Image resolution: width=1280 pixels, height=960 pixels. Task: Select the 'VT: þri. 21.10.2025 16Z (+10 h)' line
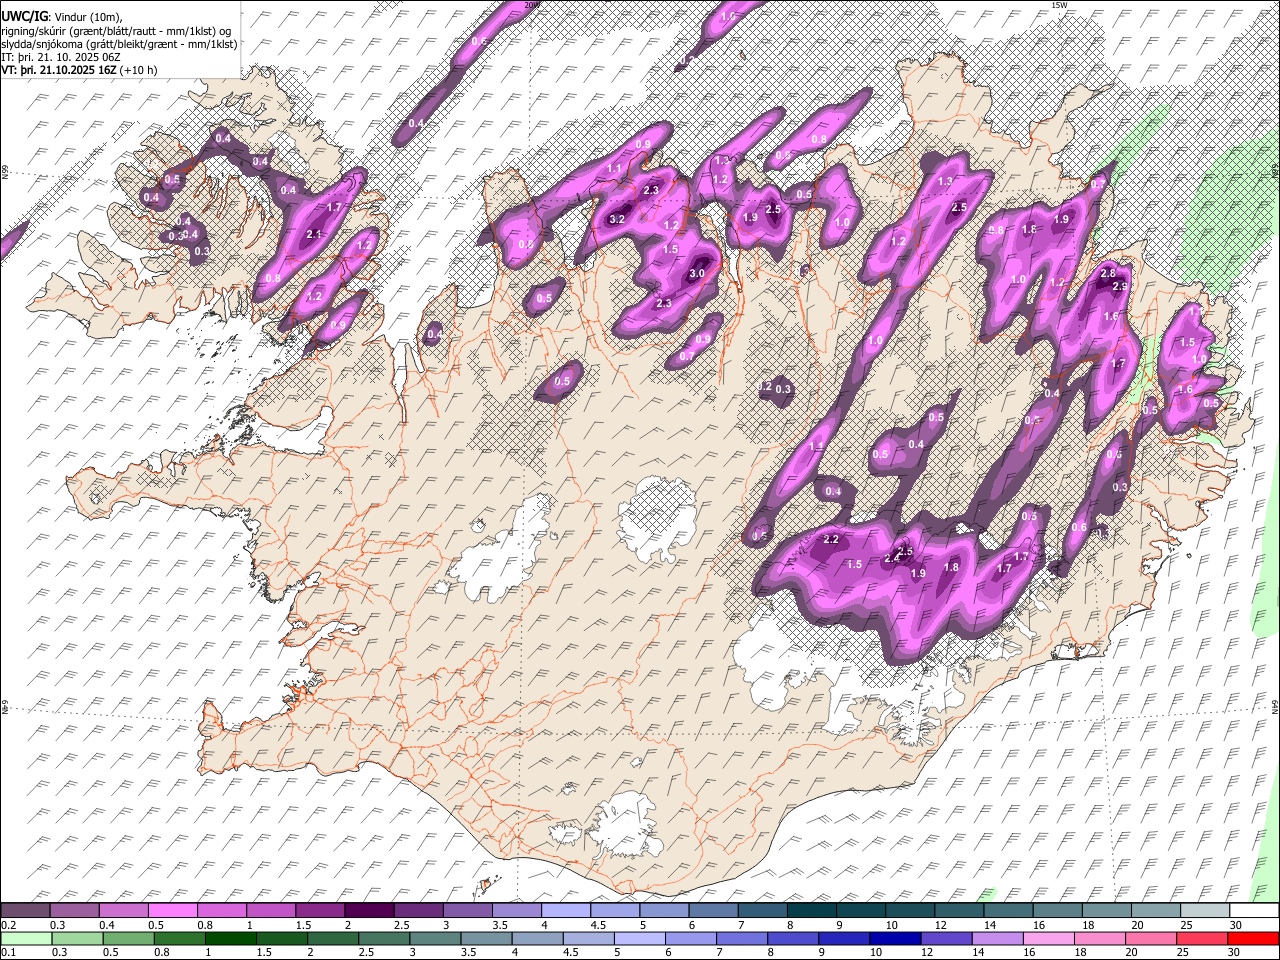[79, 70]
